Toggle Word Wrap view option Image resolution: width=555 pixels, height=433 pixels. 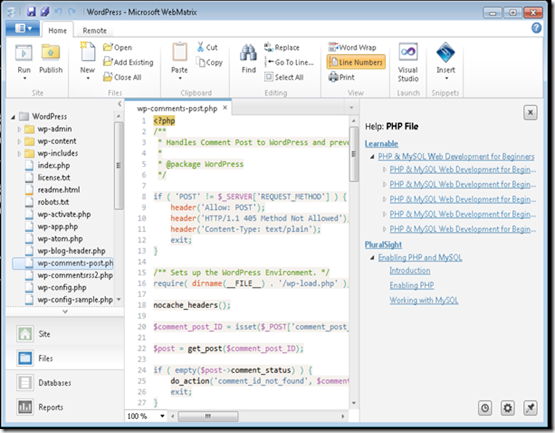(352, 47)
